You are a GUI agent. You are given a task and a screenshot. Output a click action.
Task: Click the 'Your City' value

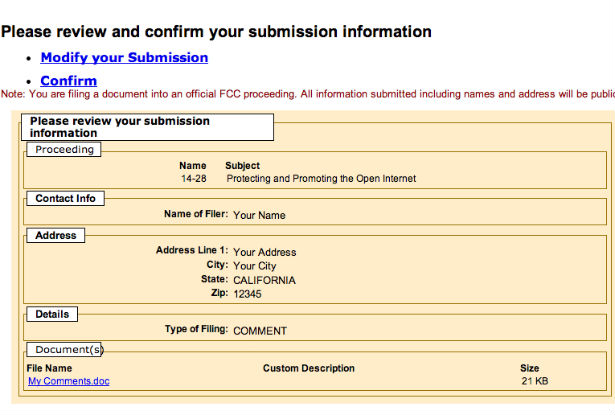point(254,266)
